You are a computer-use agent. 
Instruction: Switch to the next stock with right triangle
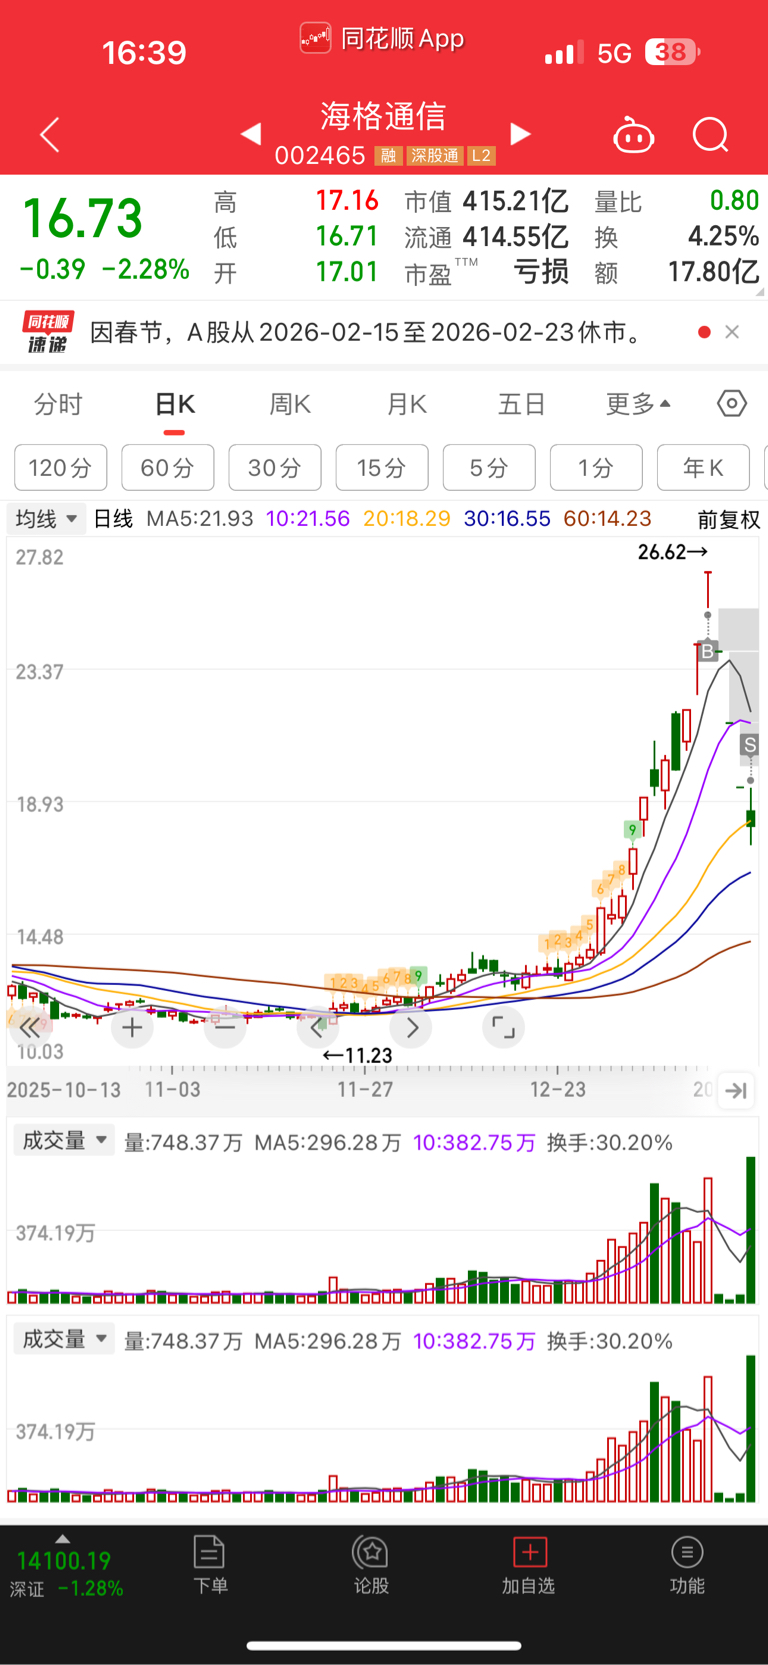520,133
